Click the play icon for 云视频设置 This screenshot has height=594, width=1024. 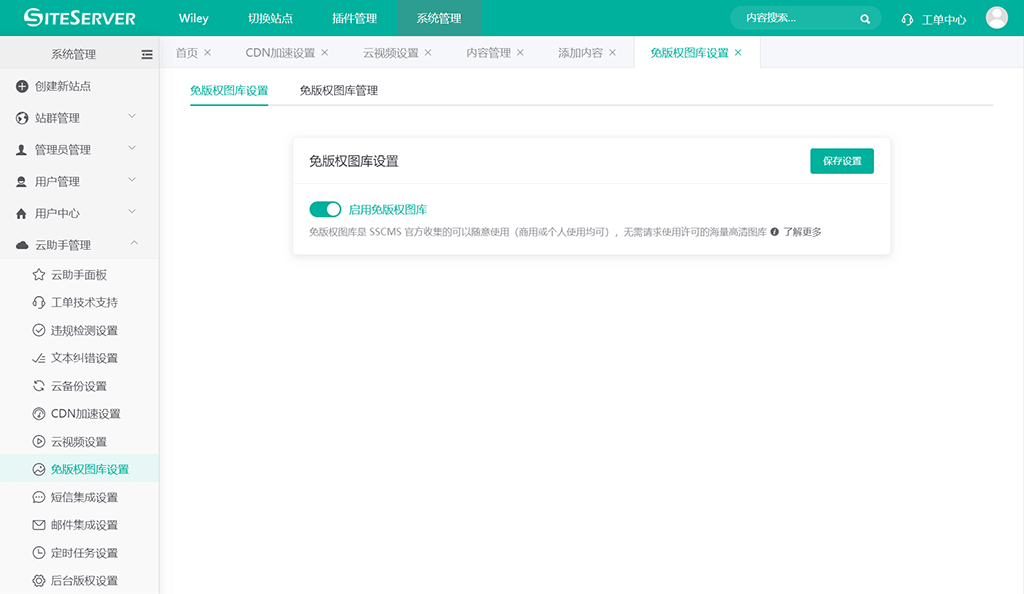[x=39, y=442]
